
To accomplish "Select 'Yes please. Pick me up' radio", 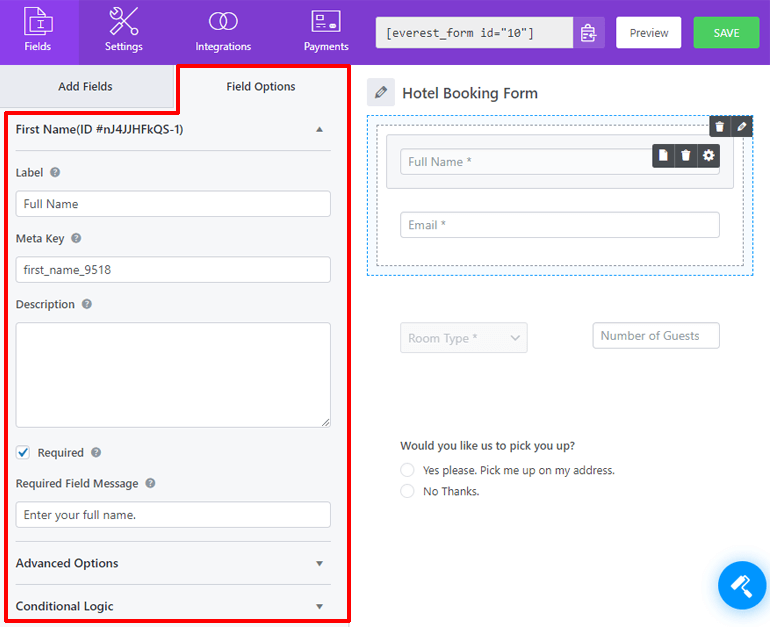I will point(407,470).
